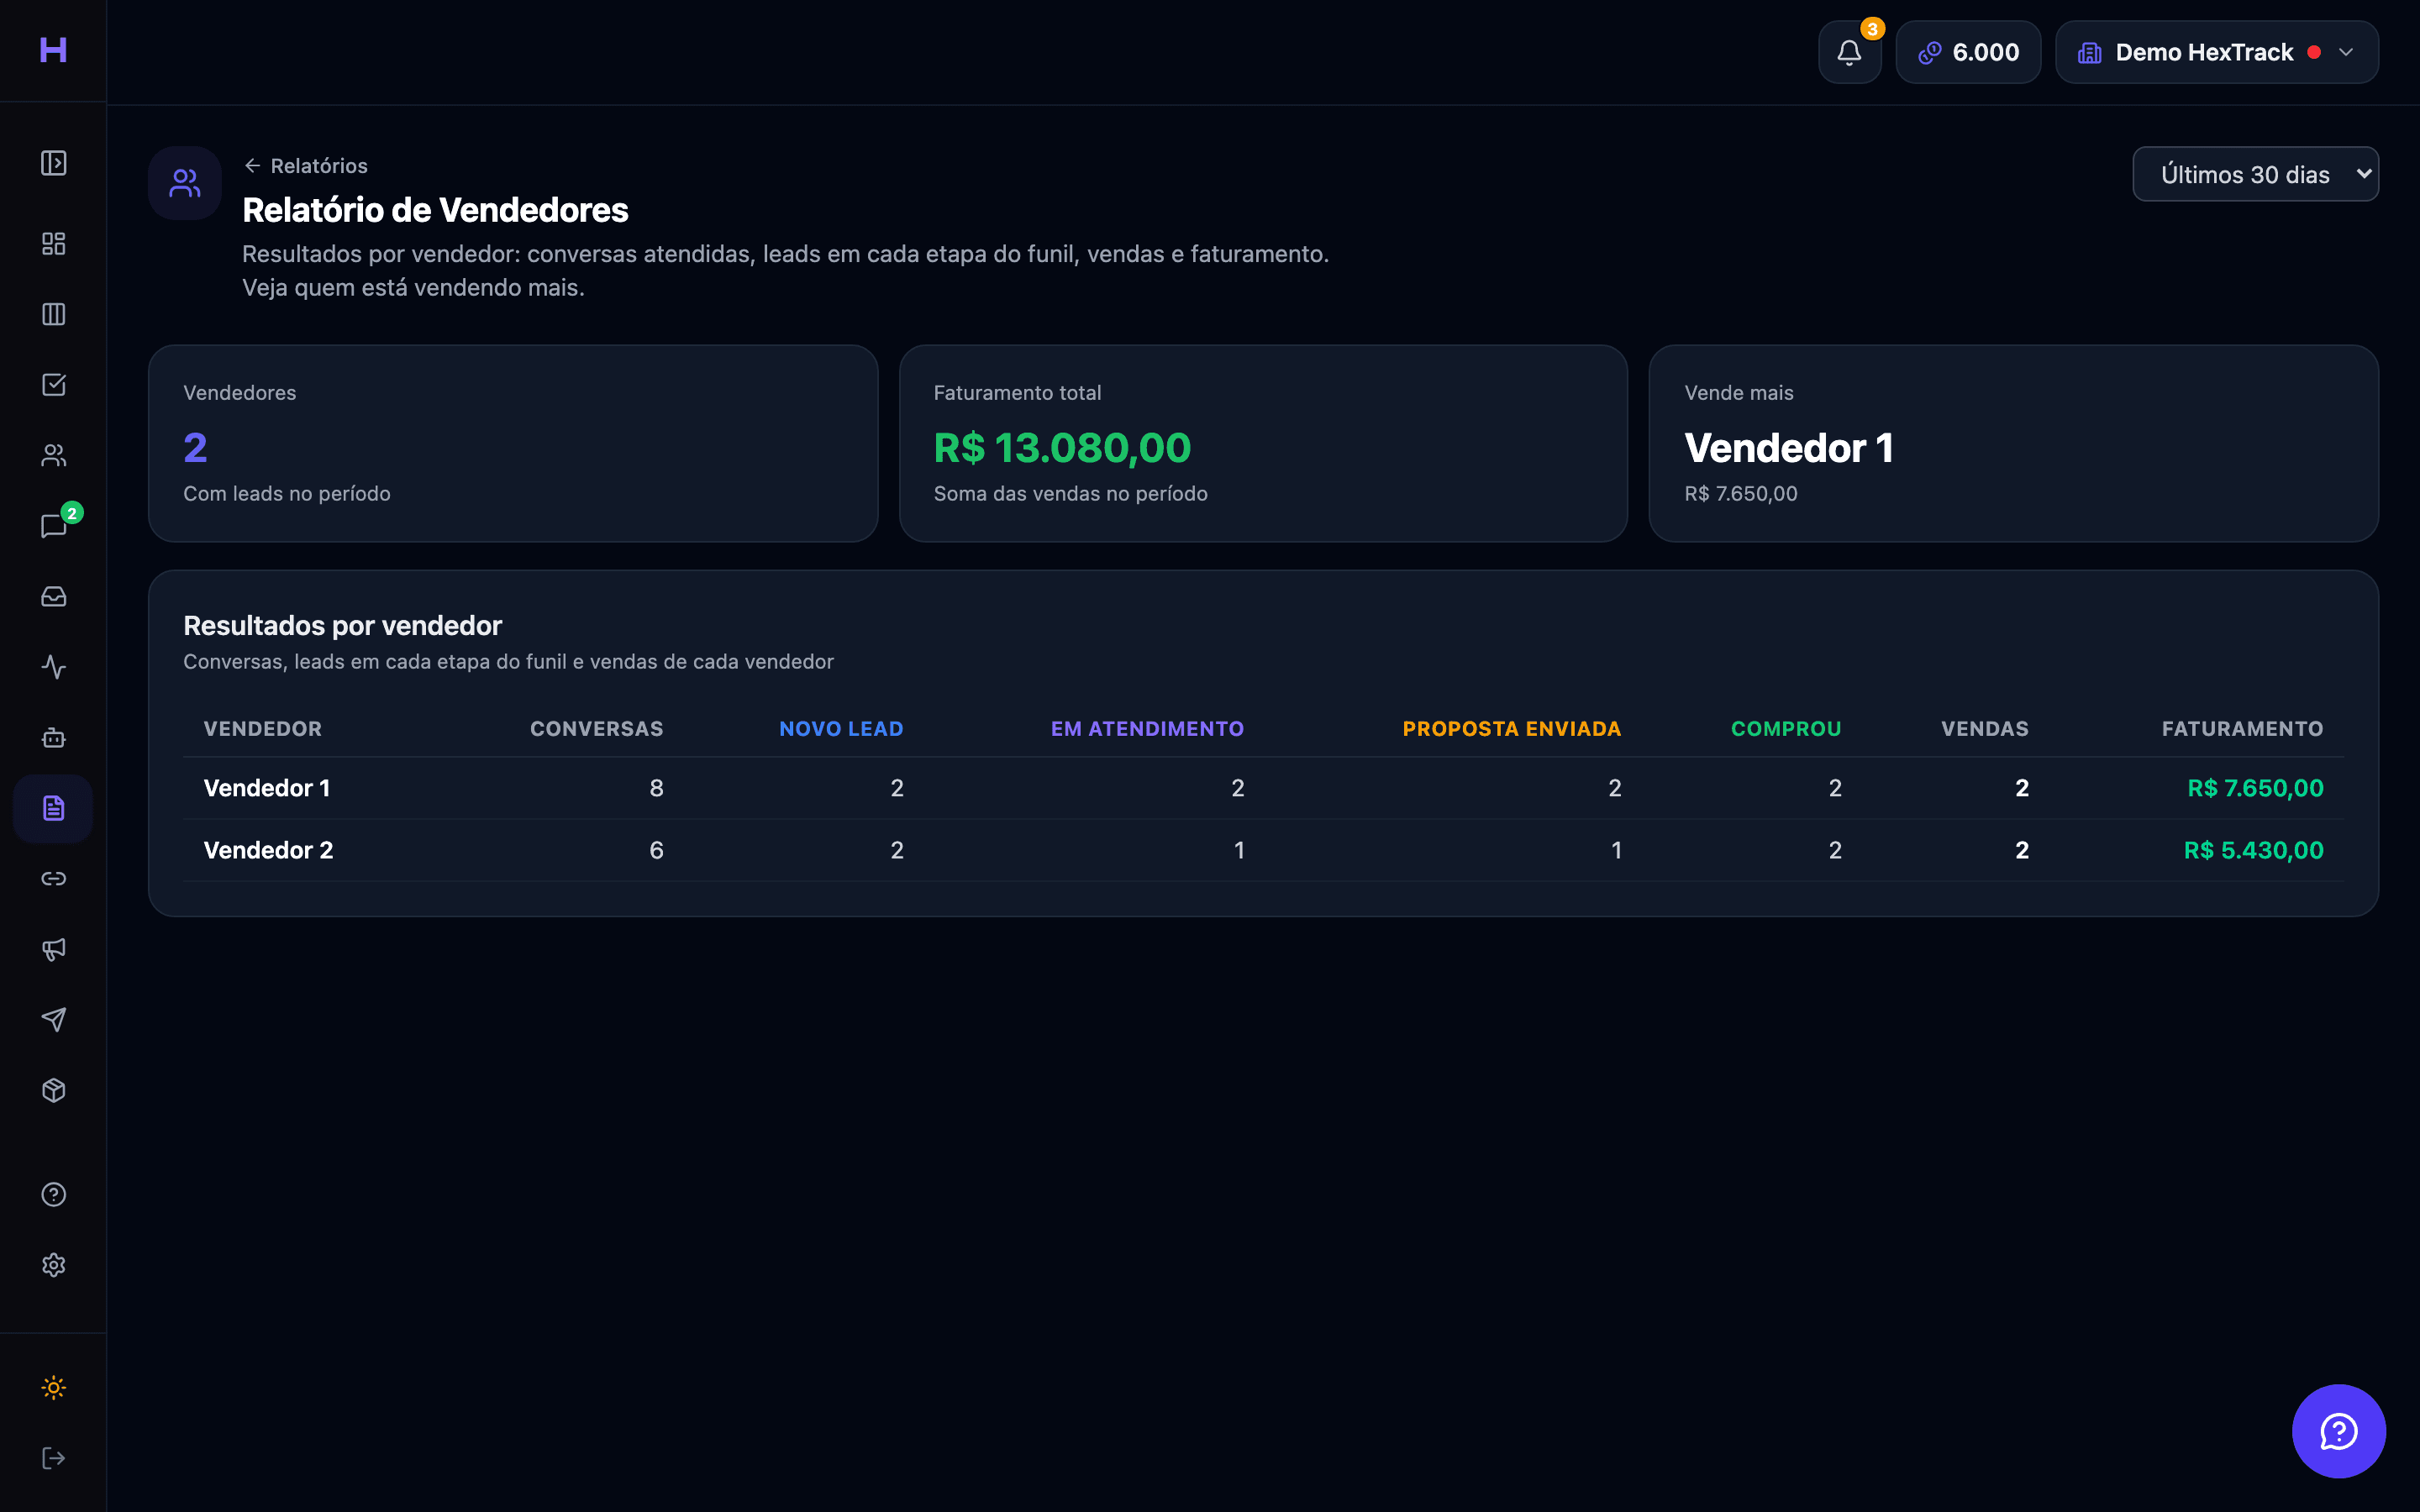Click the R$ 5.430,00 table value
This screenshot has width=2420, height=1512.
pos(2253,850)
